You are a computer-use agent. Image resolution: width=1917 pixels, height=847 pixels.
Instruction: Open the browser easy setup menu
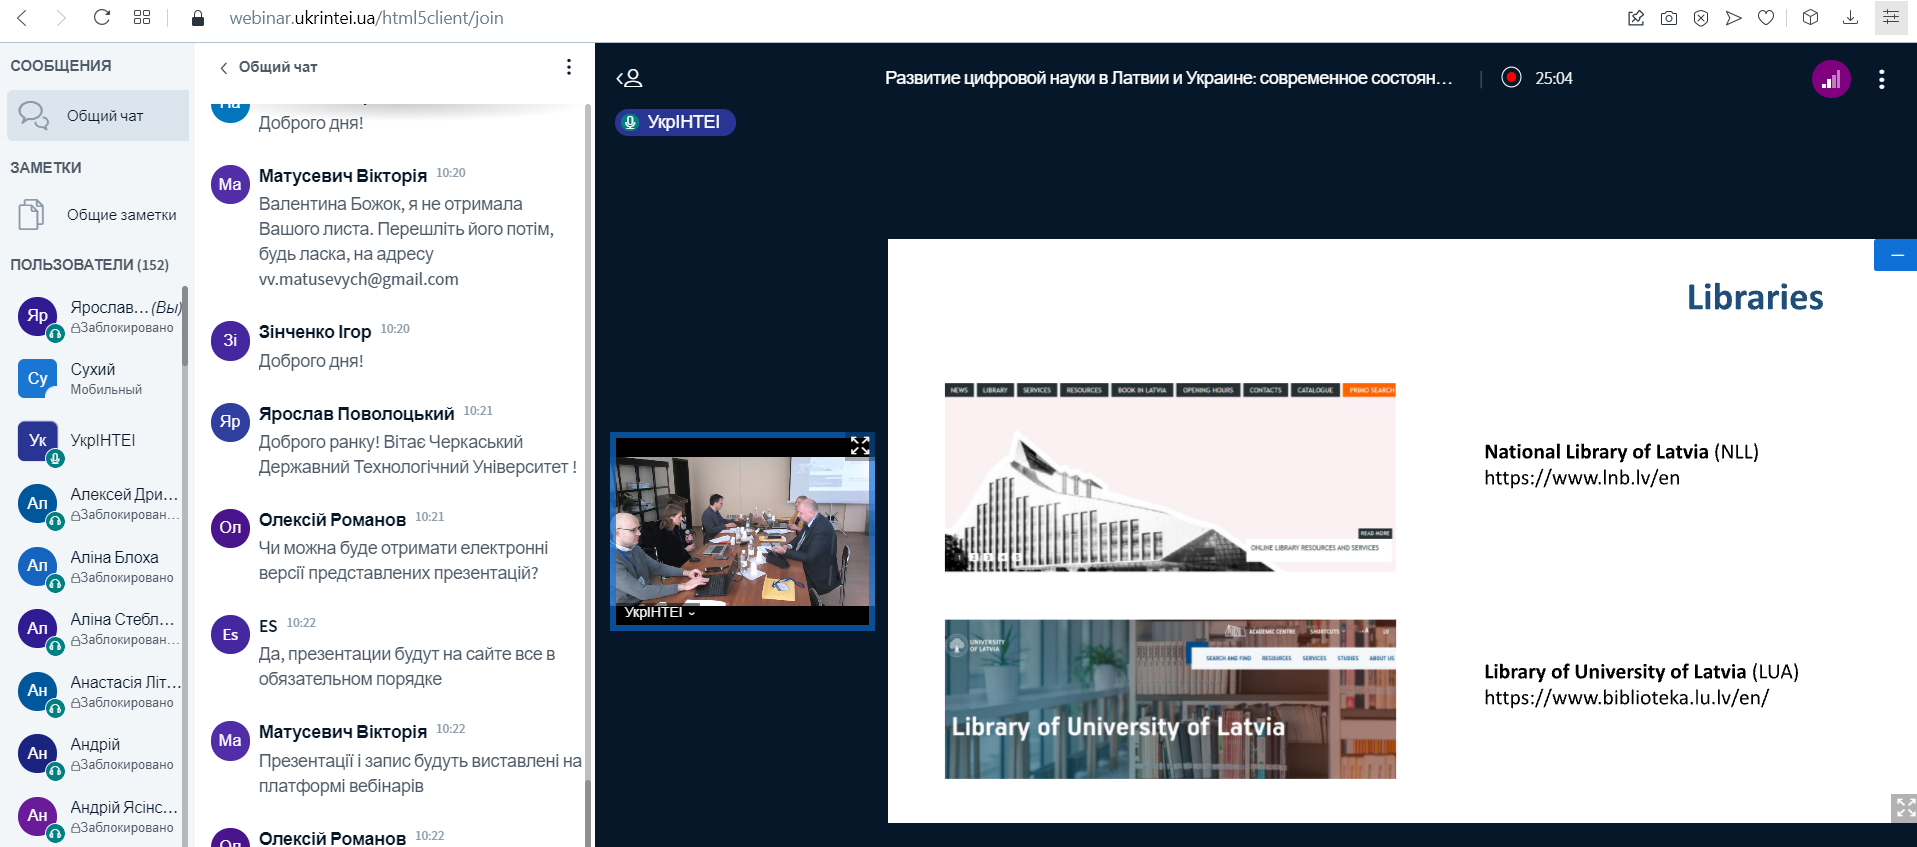(1890, 17)
